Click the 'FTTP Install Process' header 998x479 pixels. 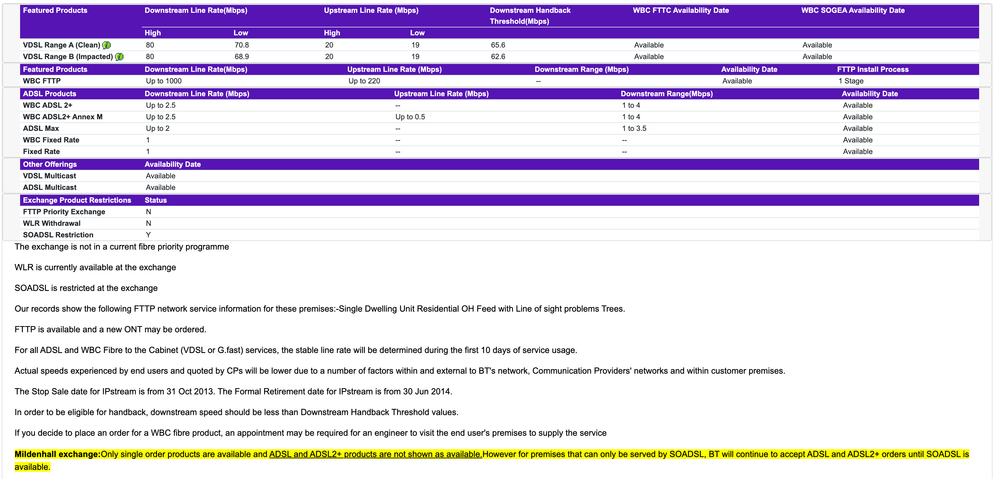[873, 69]
